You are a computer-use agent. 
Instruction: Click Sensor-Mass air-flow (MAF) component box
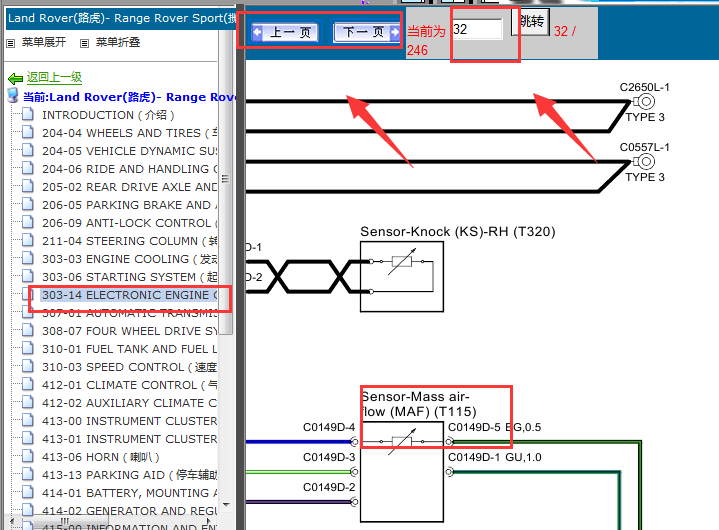click(x=402, y=471)
